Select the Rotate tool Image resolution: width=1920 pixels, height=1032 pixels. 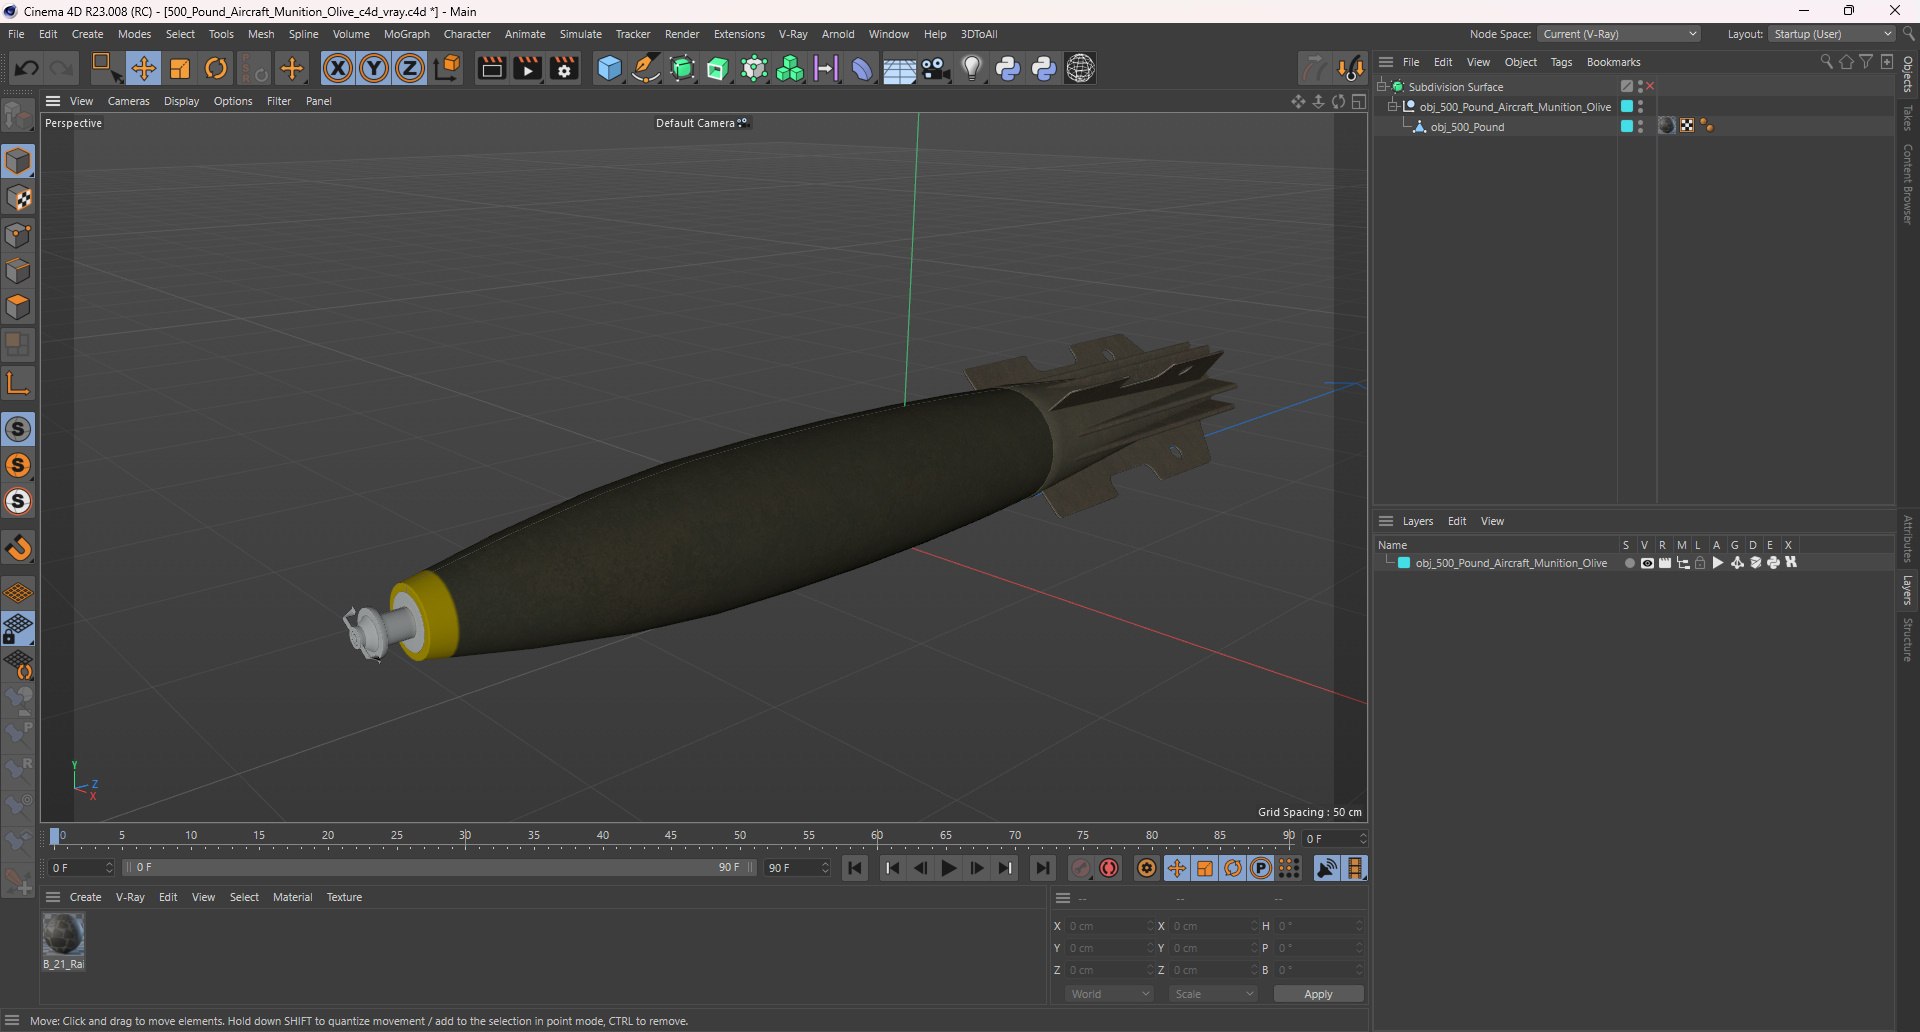coord(216,68)
